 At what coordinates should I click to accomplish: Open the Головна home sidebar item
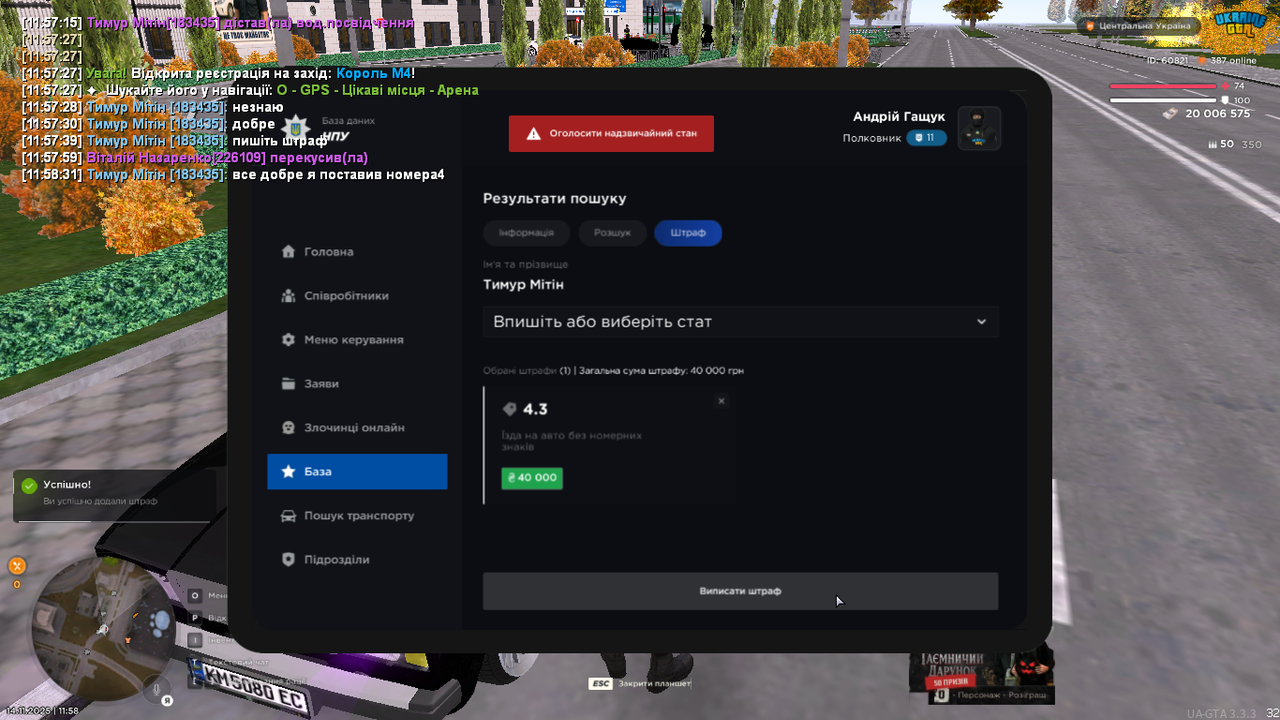[357, 252]
